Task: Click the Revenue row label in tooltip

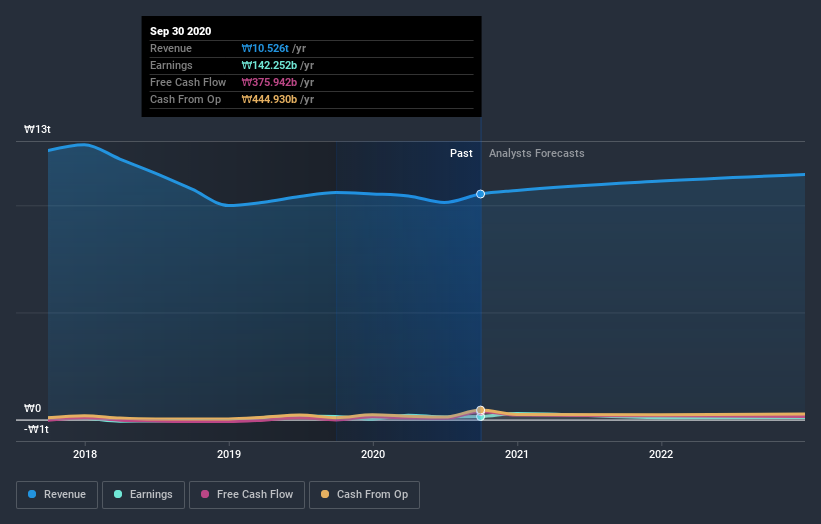Action: click(171, 48)
